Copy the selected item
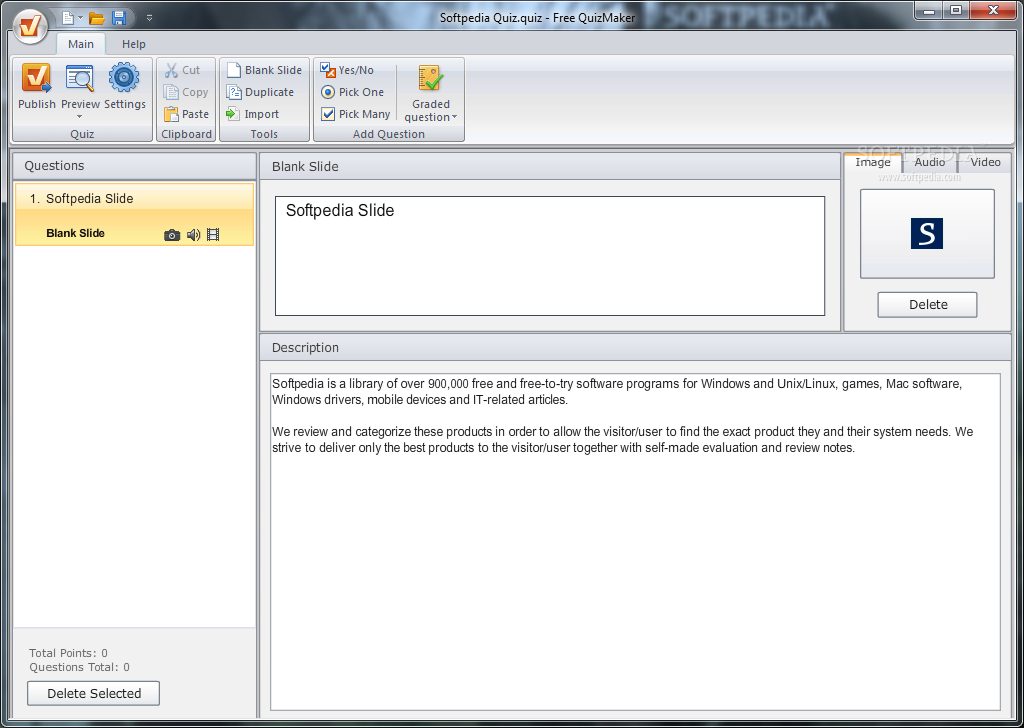This screenshot has width=1024, height=728. pyautogui.click(x=186, y=92)
